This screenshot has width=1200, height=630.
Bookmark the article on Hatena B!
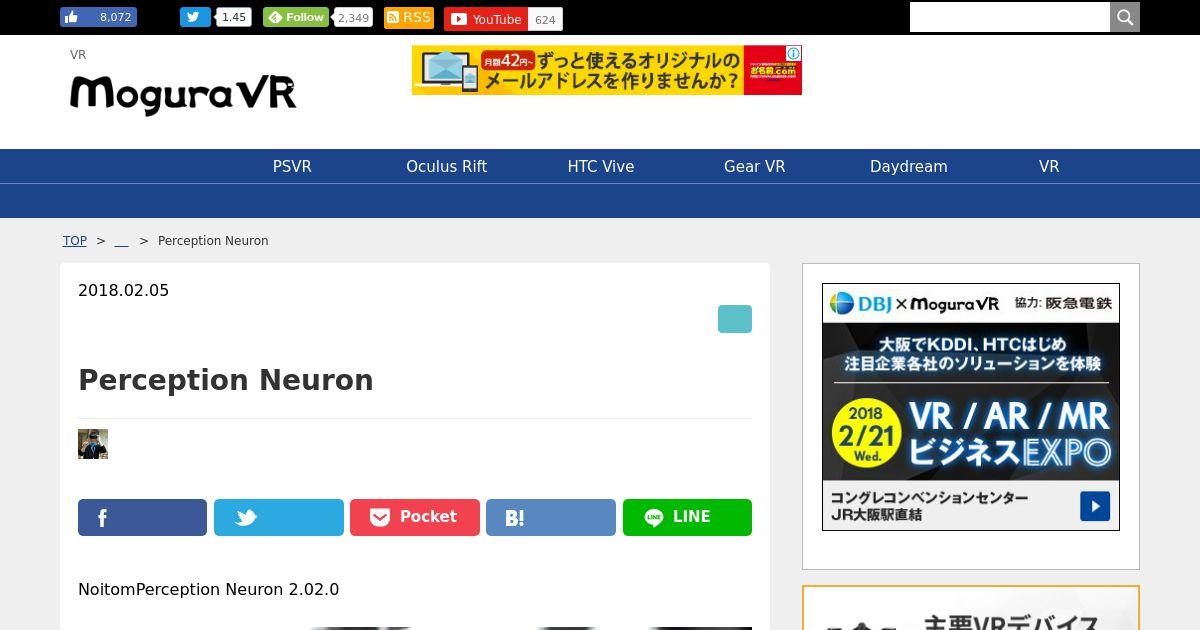(551, 517)
